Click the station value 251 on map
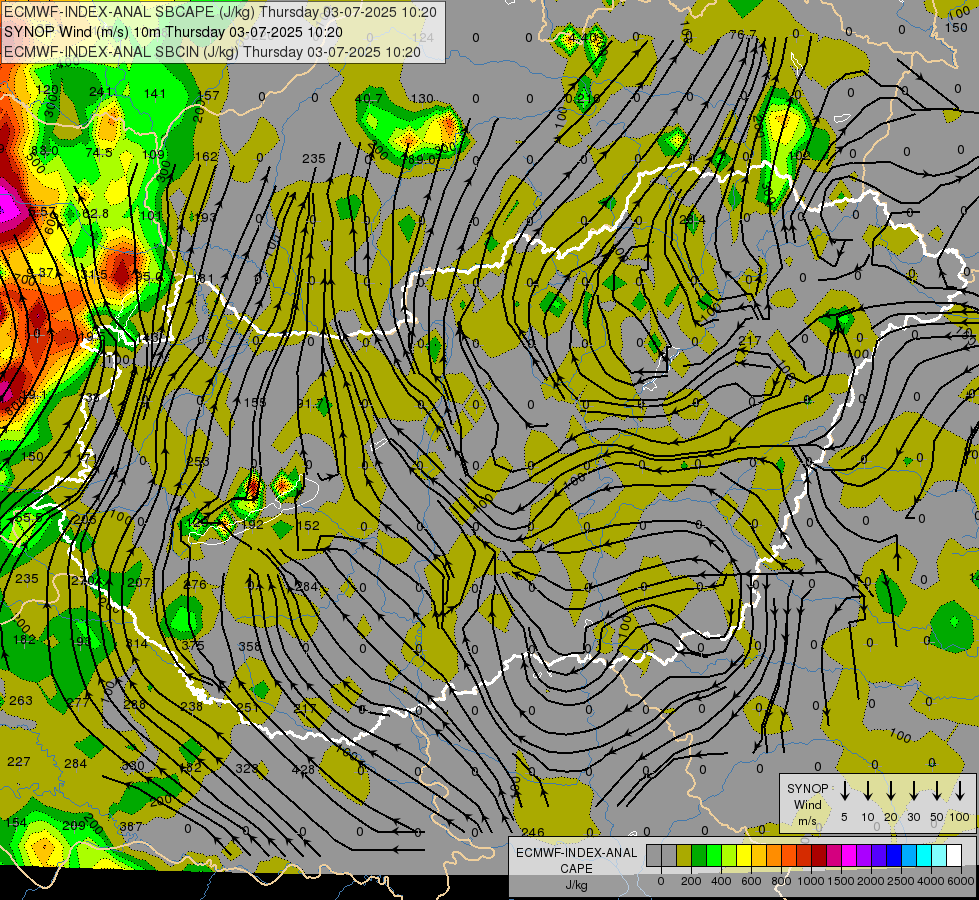This screenshot has height=900, width=979. [247, 708]
